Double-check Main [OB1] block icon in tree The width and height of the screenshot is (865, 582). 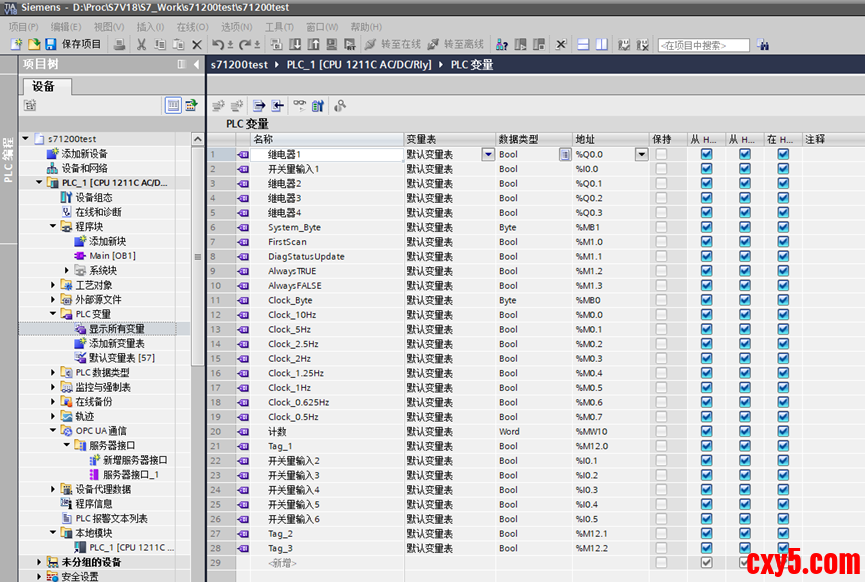(80, 256)
